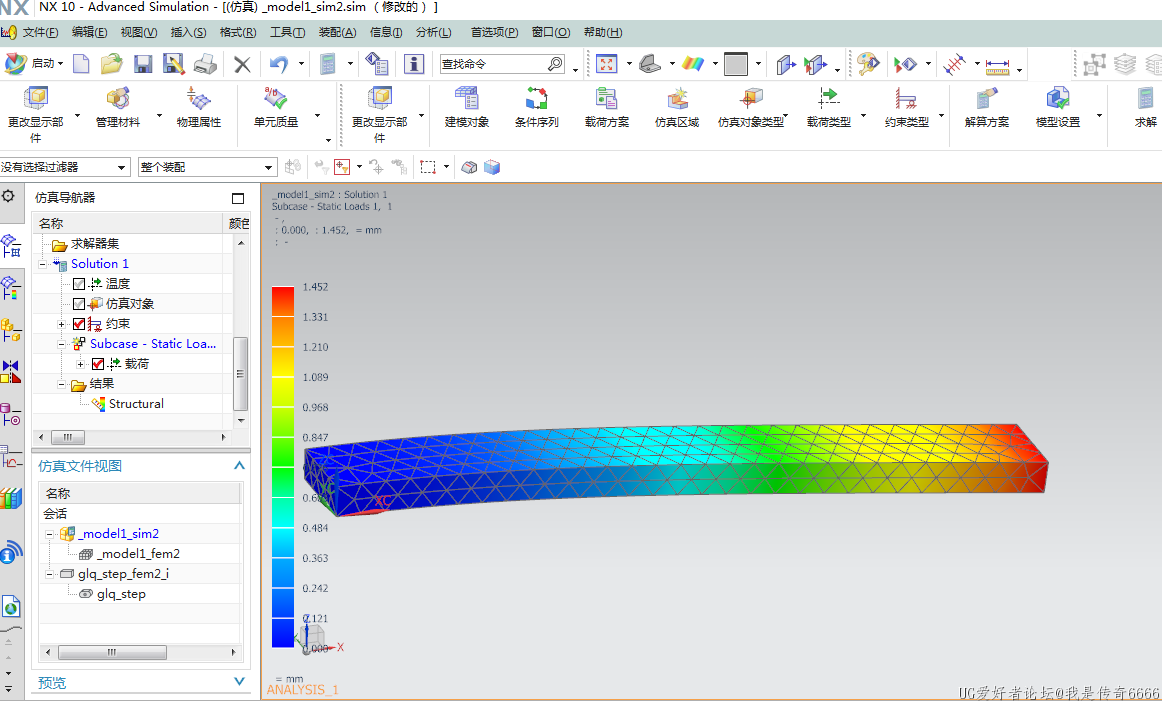Click the Fit view icon
Image resolution: width=1162 pixels, height=705 pixels.
click(x=606, y=64)
